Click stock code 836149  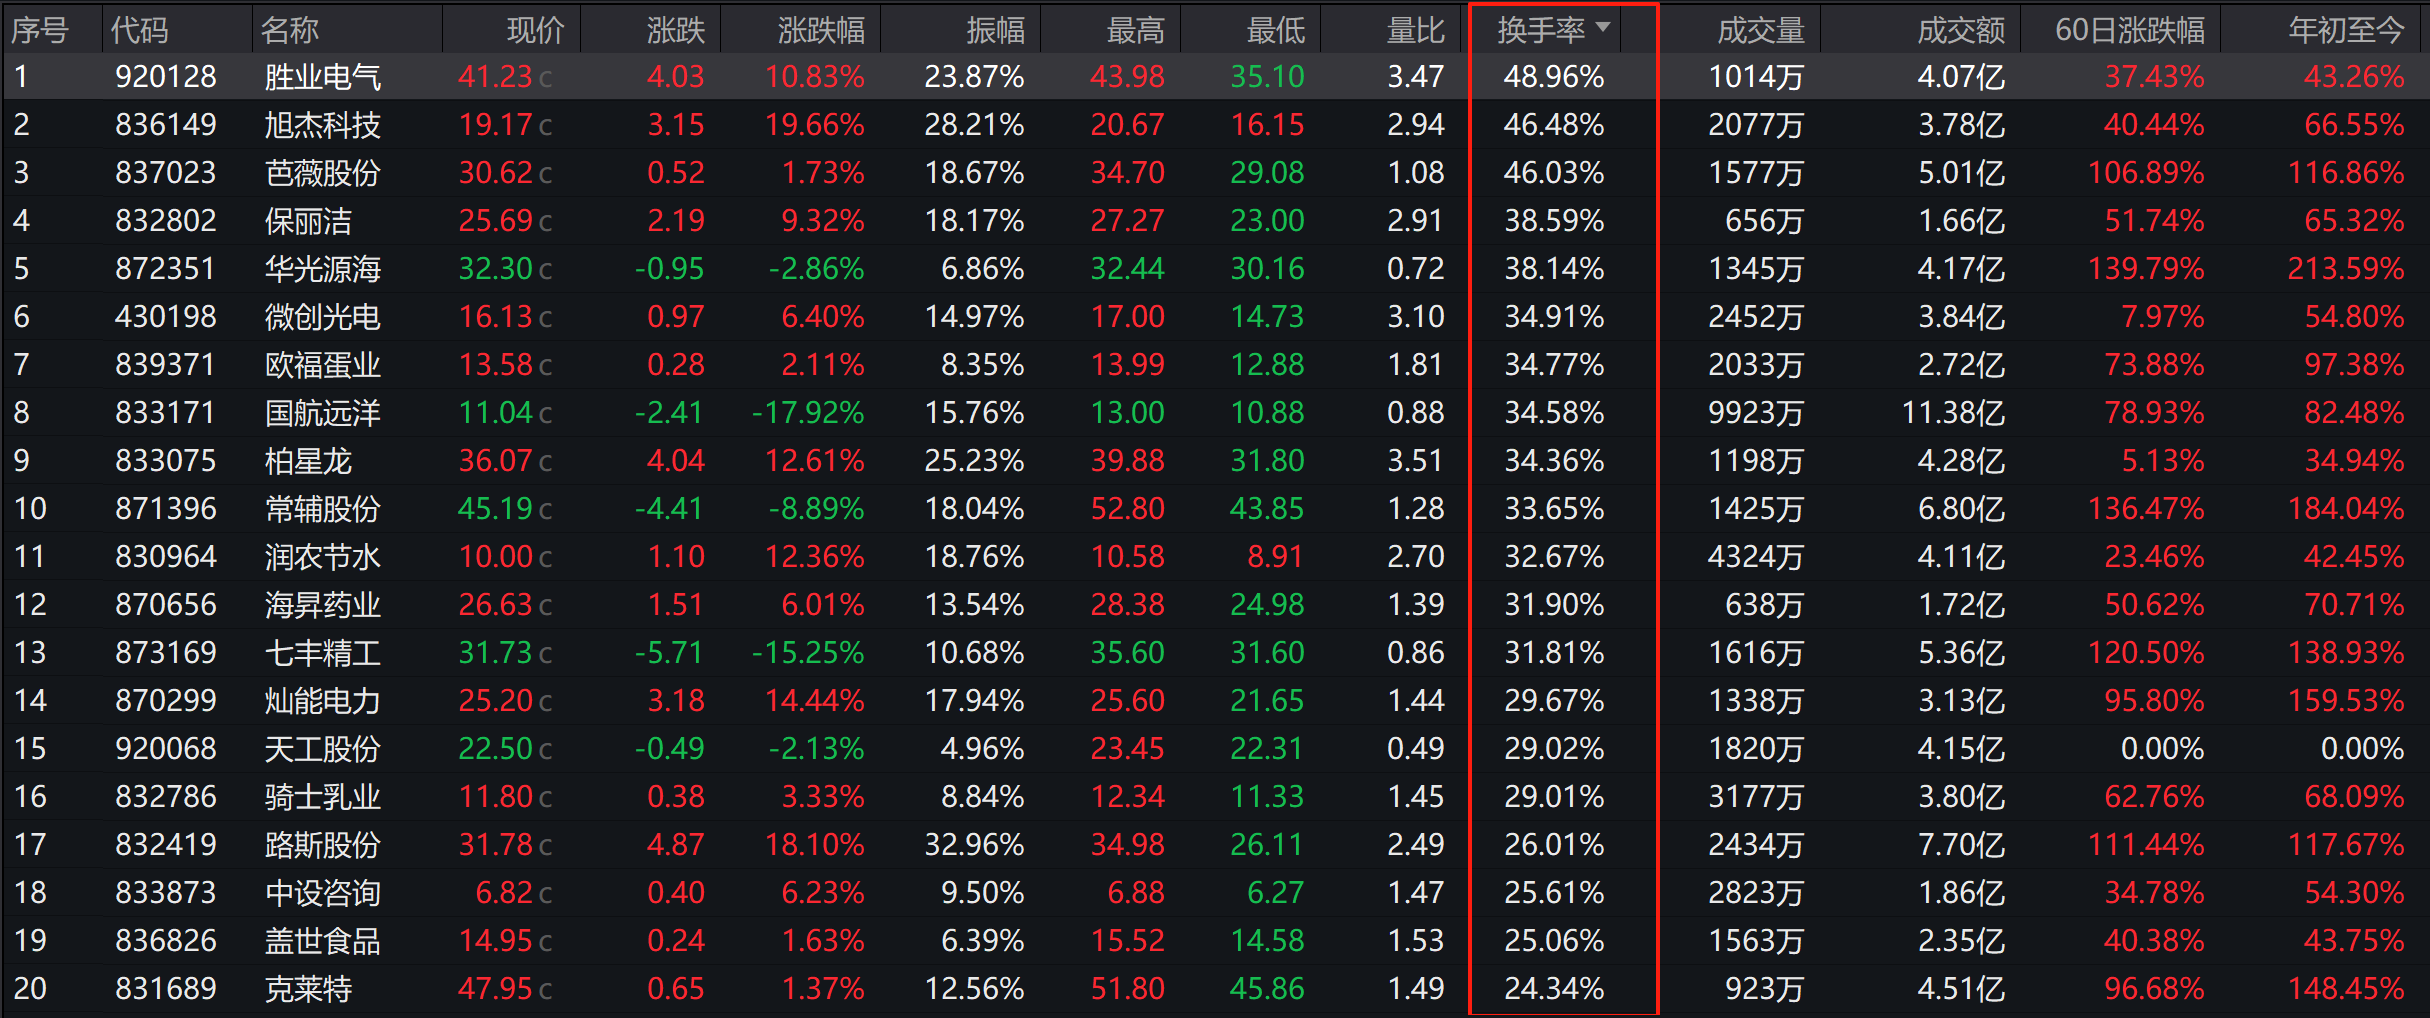(165, 125)
